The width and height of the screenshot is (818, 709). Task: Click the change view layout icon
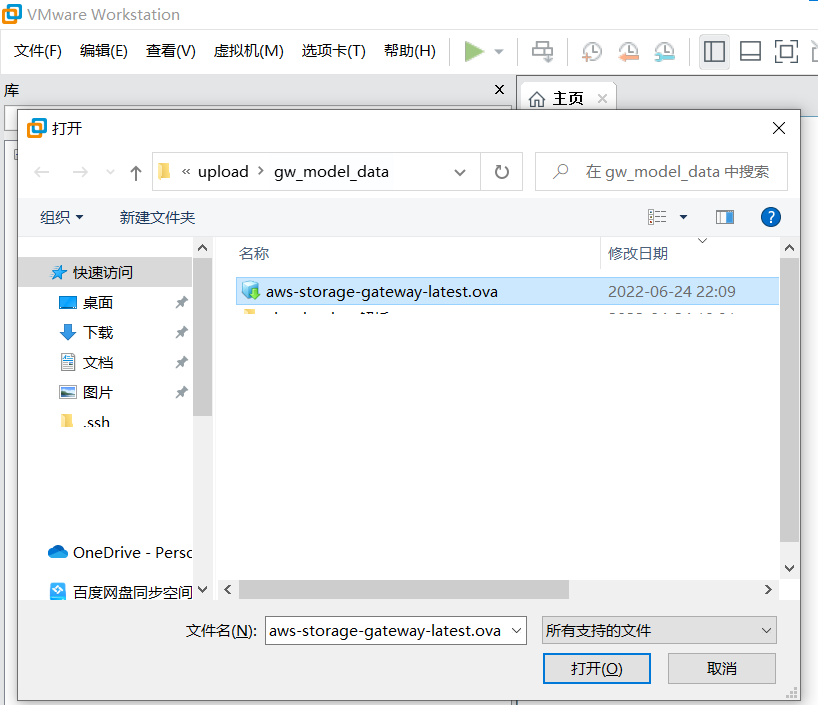pos(657,217)
